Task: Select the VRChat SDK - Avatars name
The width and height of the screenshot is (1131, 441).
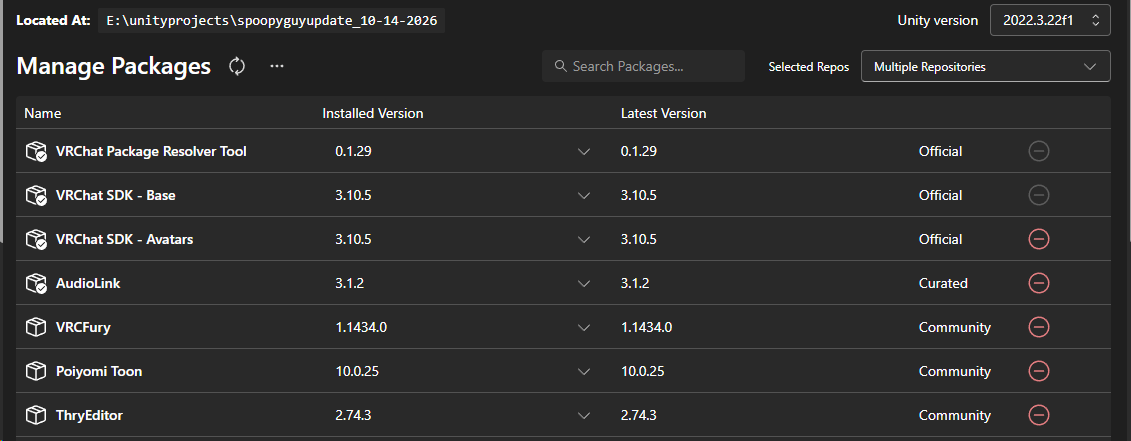Action: coord(125,240)
